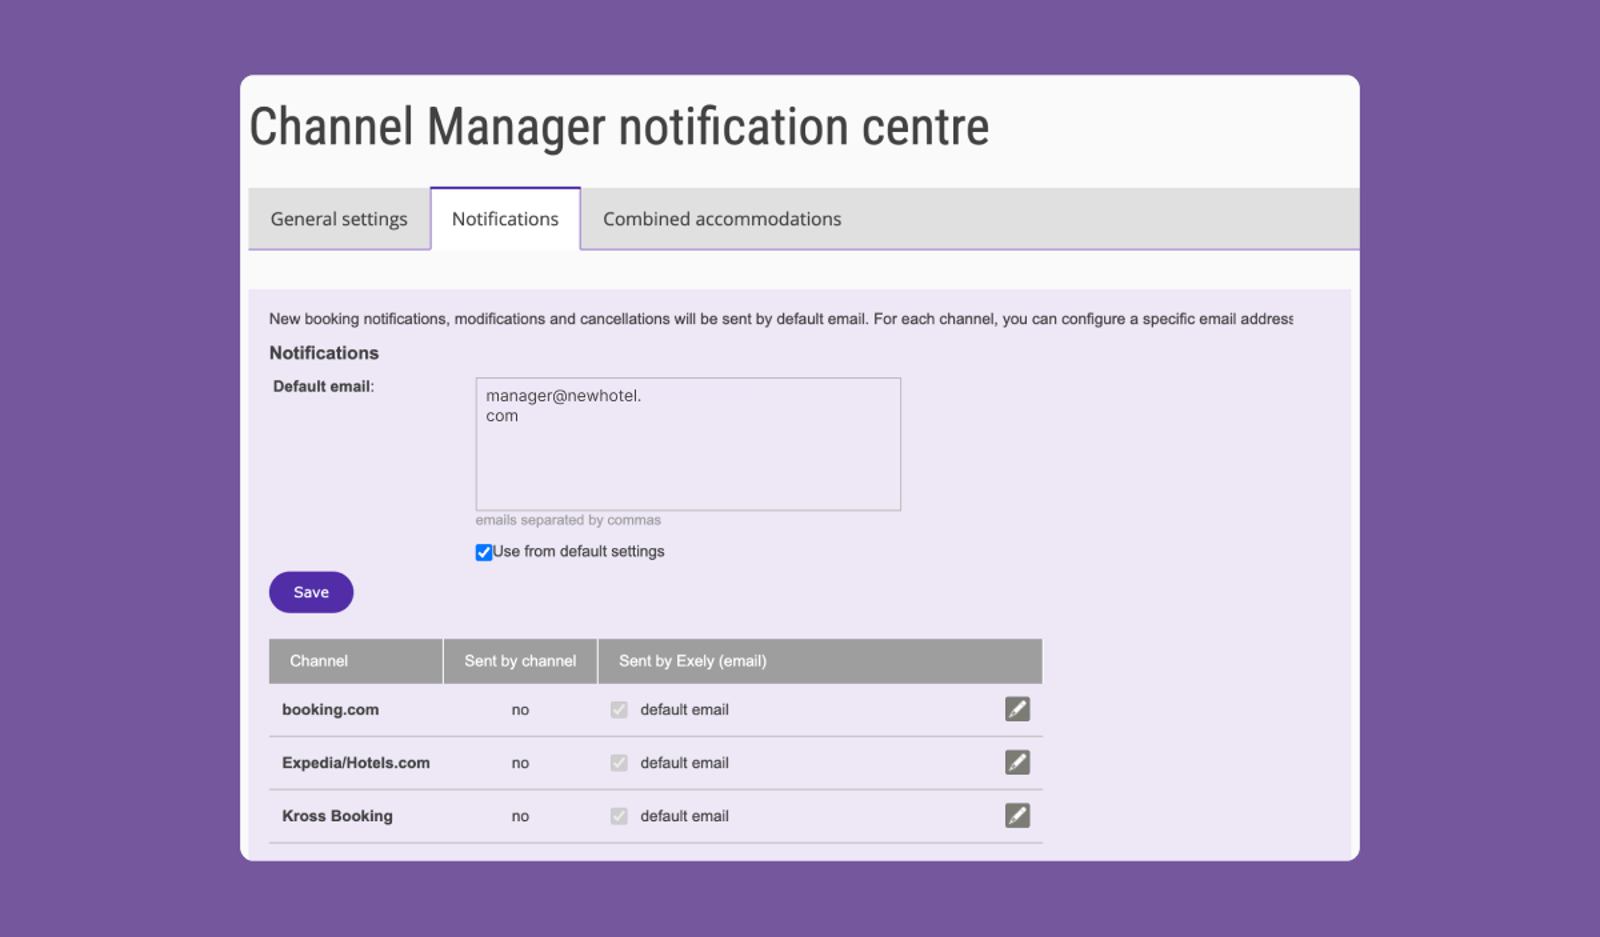Viewport: 1600px width, 937px height.
Task: Toggle 'Use from default settings' checkbox
Action: click(x=484, y=552)
